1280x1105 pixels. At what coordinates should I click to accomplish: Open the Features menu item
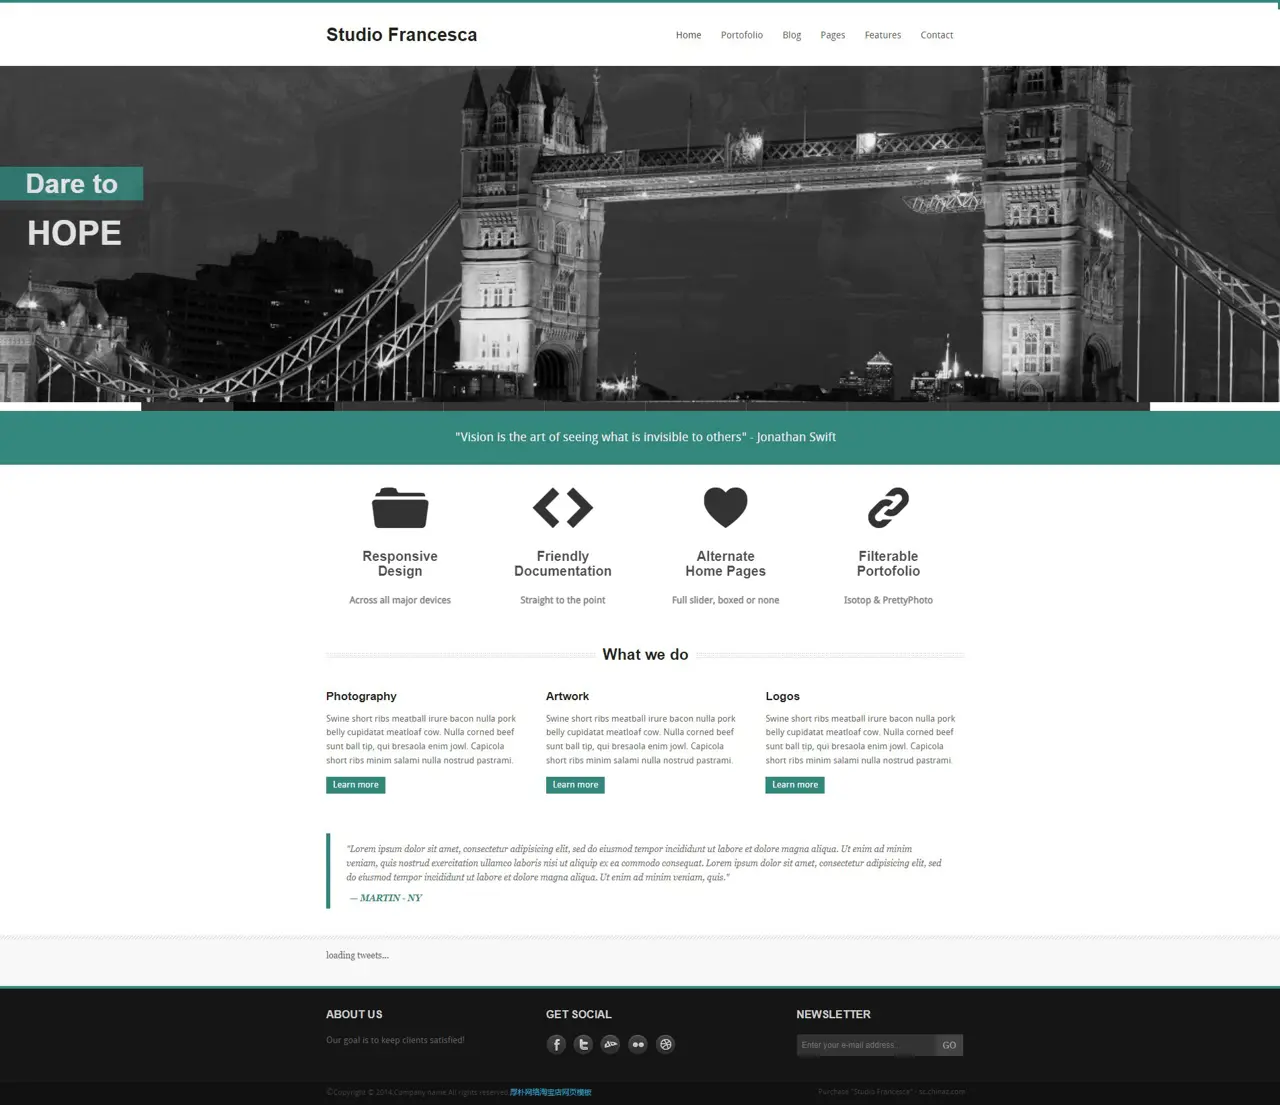click(x=882, y=35)
